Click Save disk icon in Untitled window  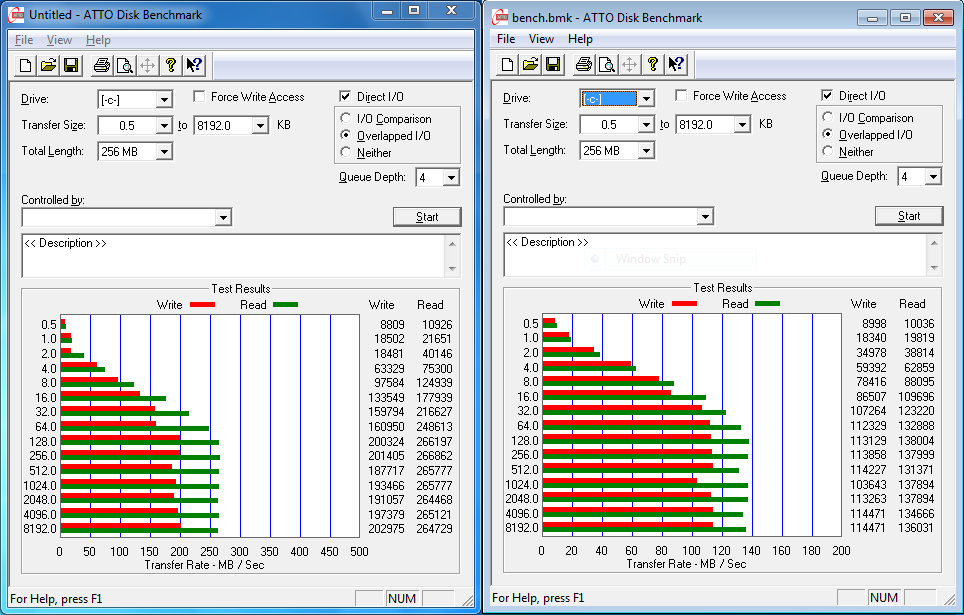click(x=71, y=65)
